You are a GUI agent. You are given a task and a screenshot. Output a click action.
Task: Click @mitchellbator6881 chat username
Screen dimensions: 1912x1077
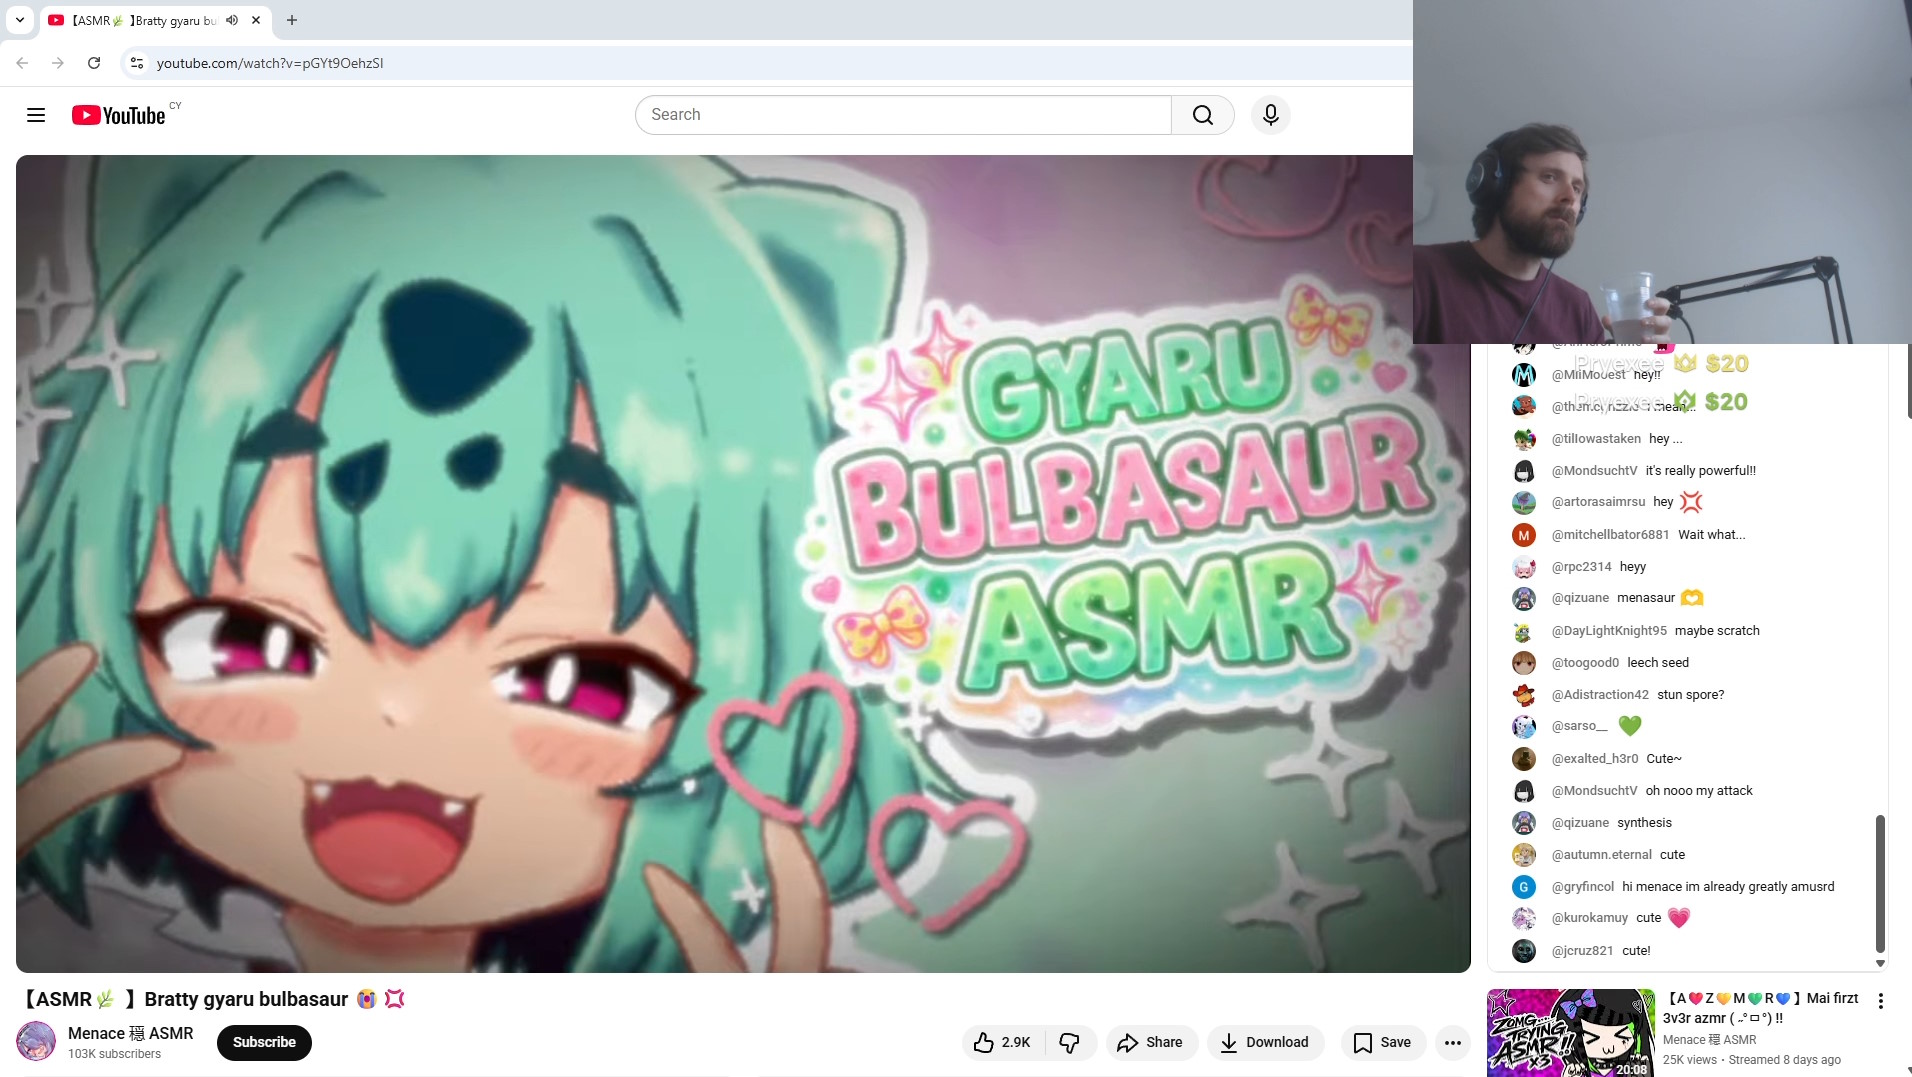tap(1610, 535)
